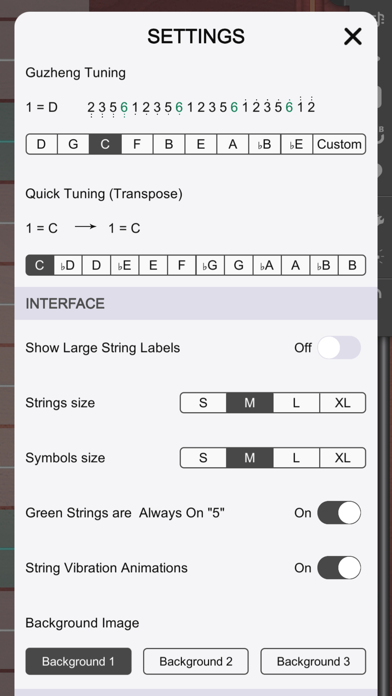The width and height of the screenshot is (392, 696).
Task: Pick ♭B in Guzheng Tuning row
Action: point(265,144)
